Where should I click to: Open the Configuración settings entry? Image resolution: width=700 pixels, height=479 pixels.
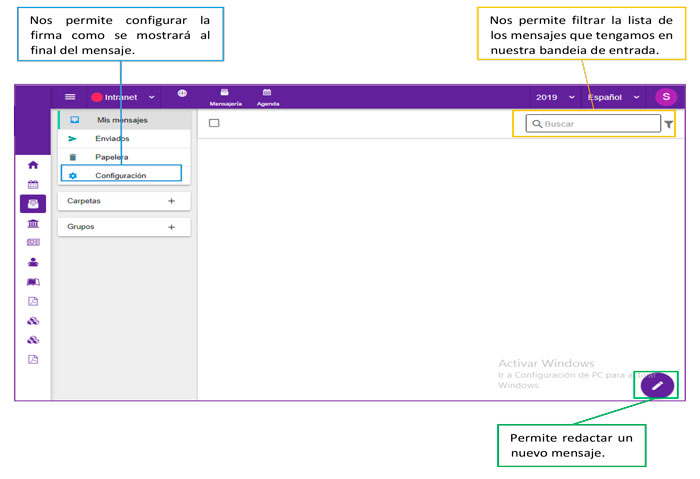[120, 175]
